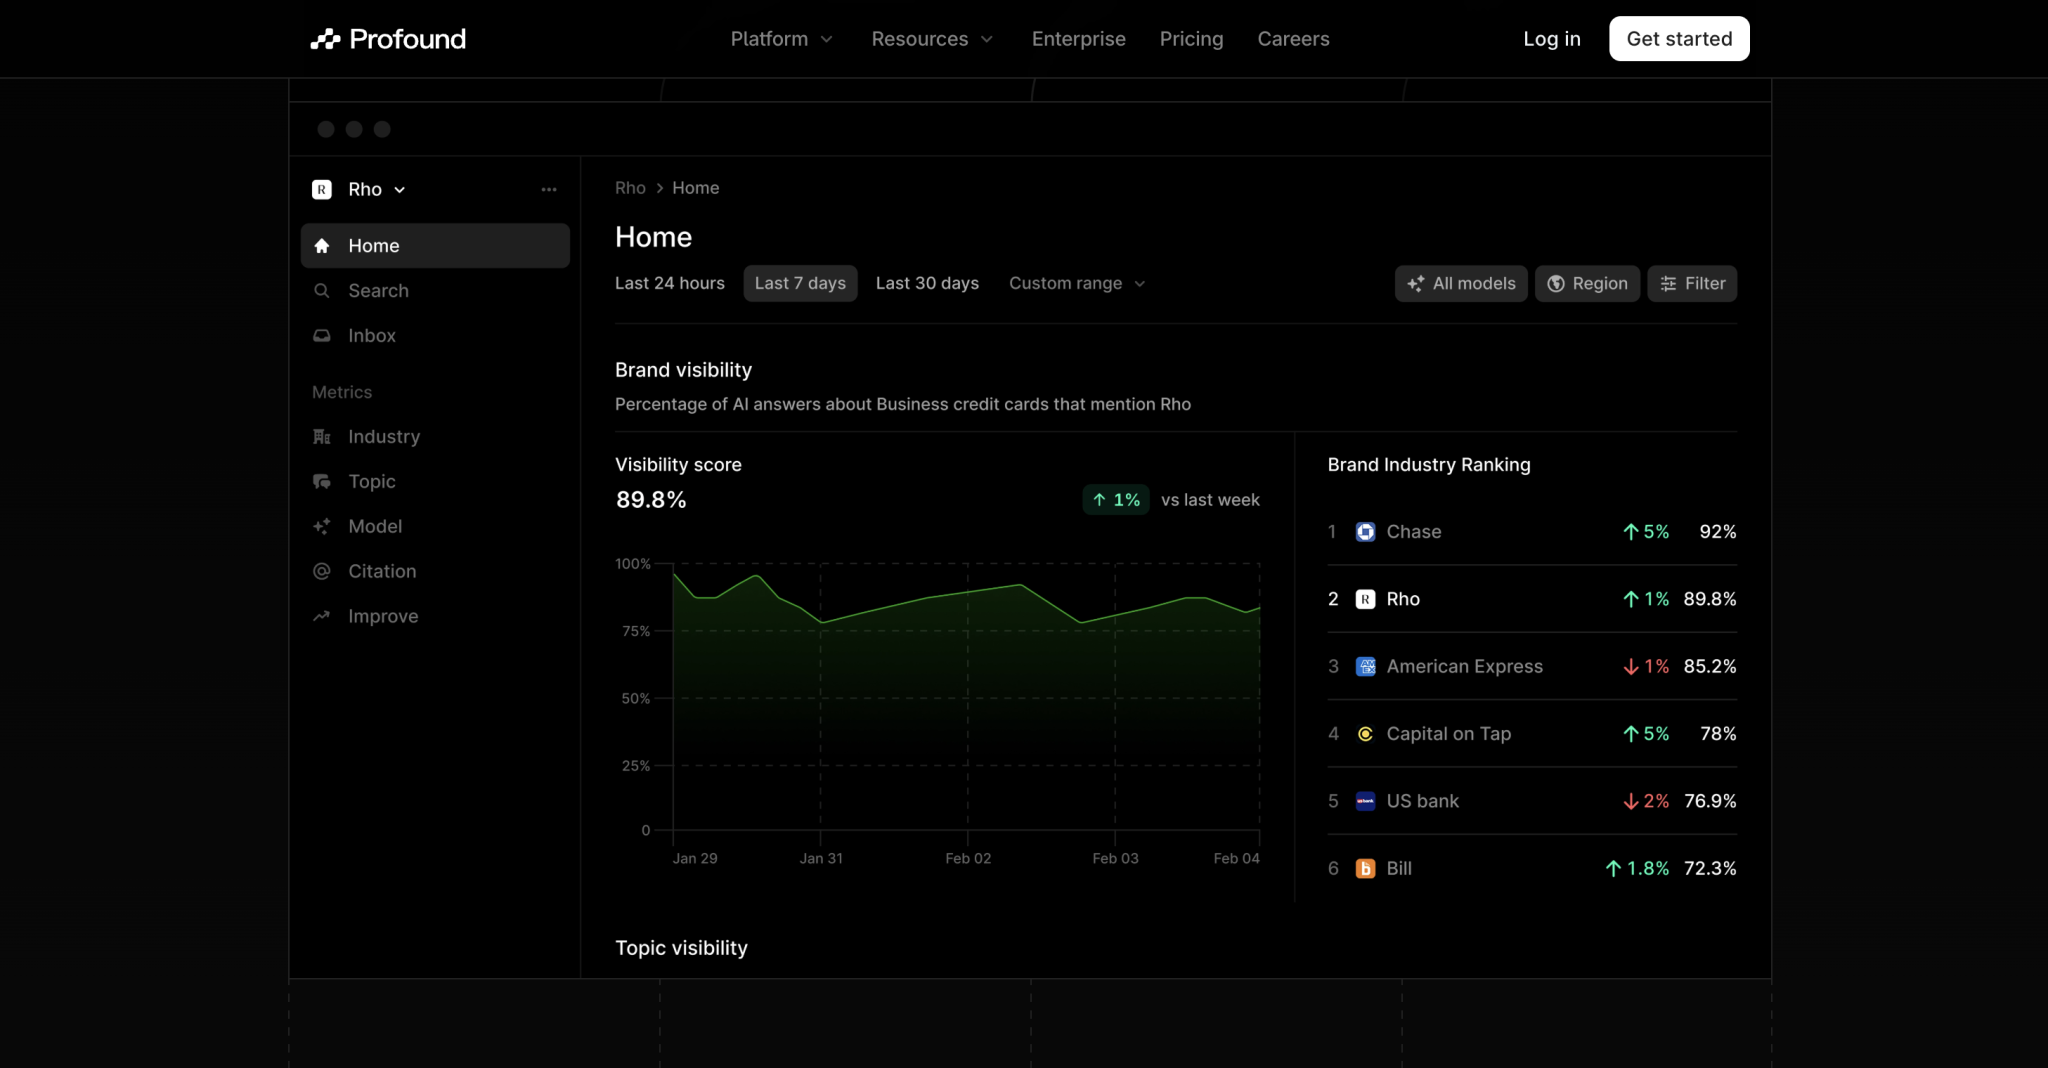Click the Topic chat bubbles icon
The height and width of the screenshot is (1068, 2048).
coord(322,482)
